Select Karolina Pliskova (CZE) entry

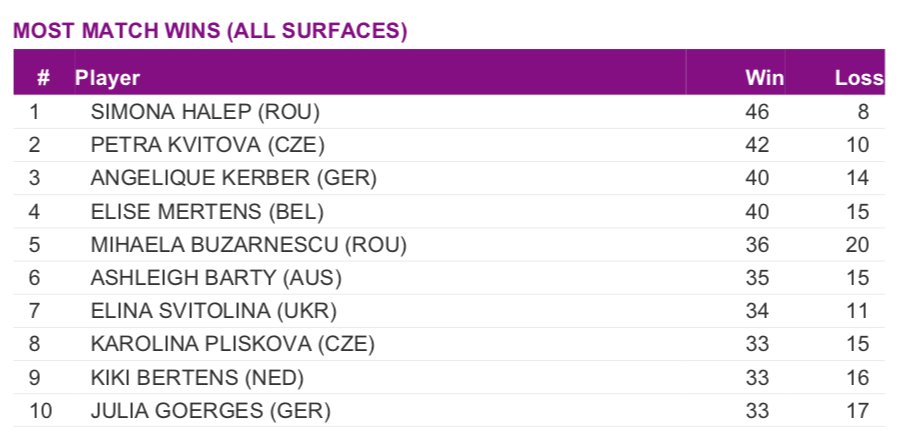(232, 344)
